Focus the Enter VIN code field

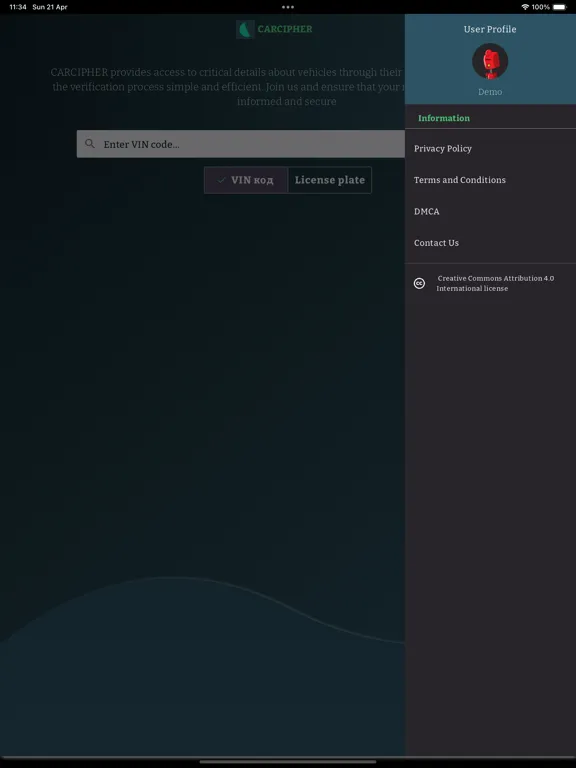pos(241,144)
